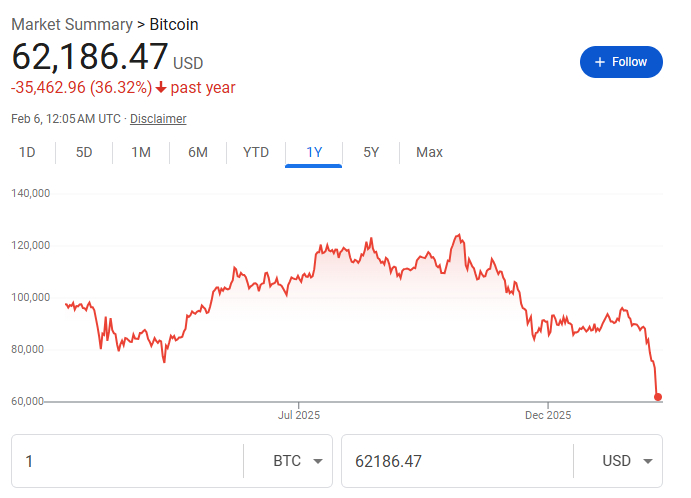Click the plus icon on Follow

coord(600,62)
